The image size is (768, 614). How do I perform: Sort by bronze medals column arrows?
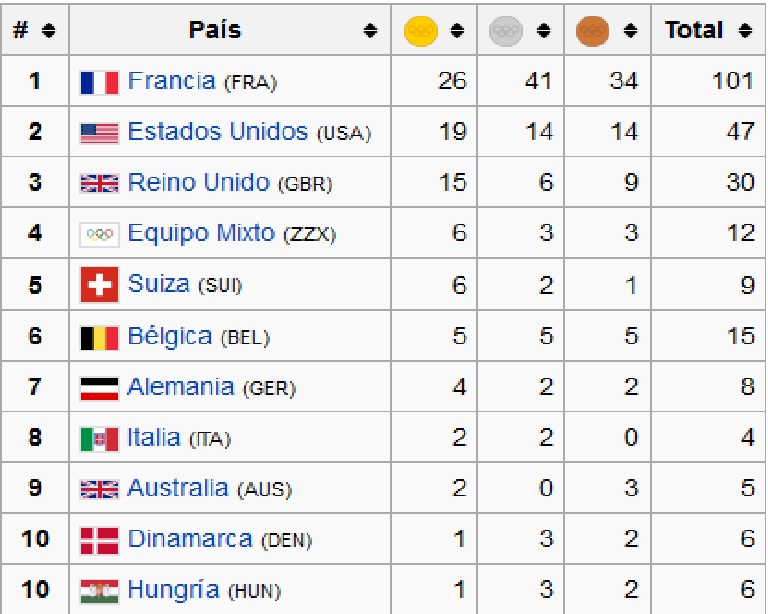coord(630,31)
